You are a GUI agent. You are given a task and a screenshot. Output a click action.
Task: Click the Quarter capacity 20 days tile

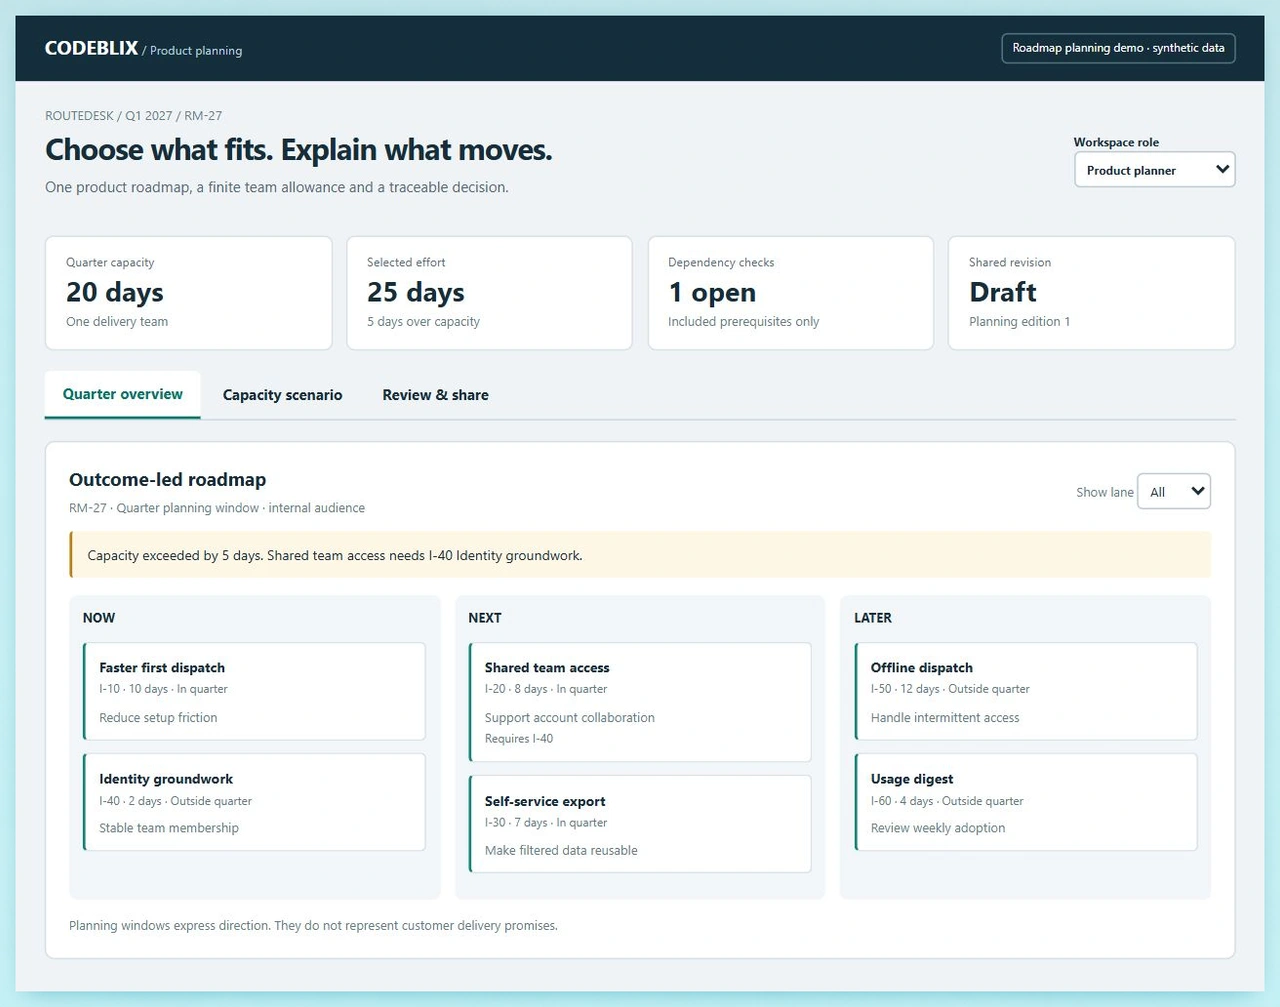(x=188, y=293)
